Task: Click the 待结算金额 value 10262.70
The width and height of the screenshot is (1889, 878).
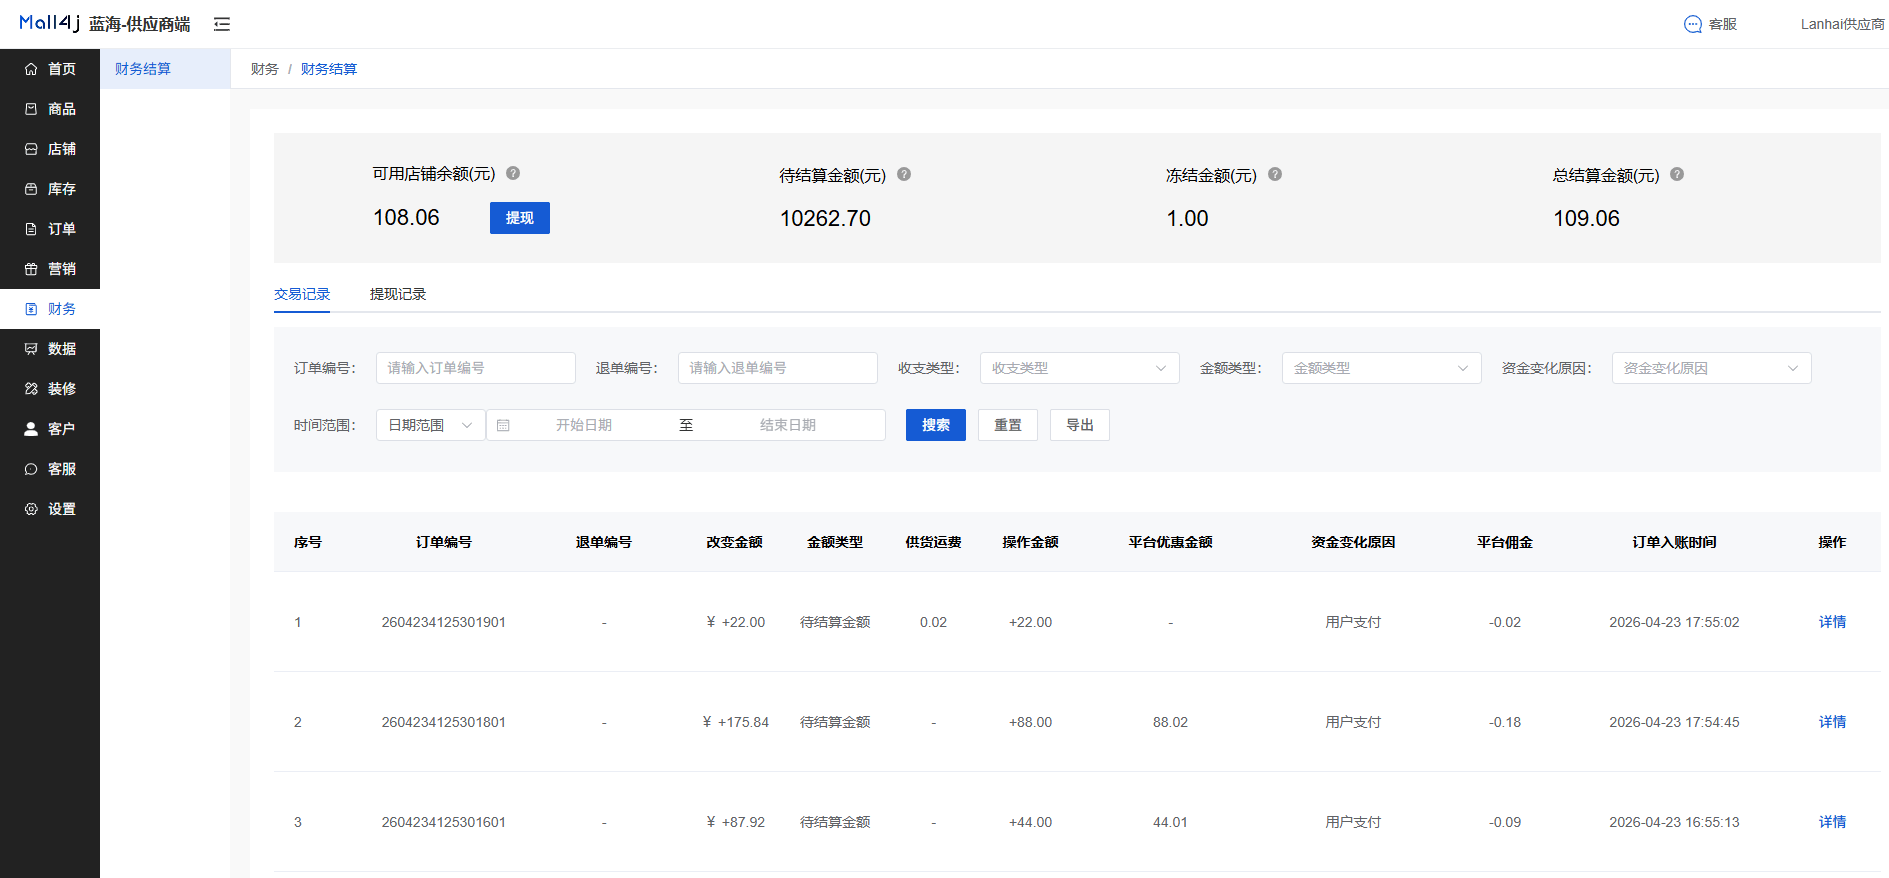Action: coord(825,218)
